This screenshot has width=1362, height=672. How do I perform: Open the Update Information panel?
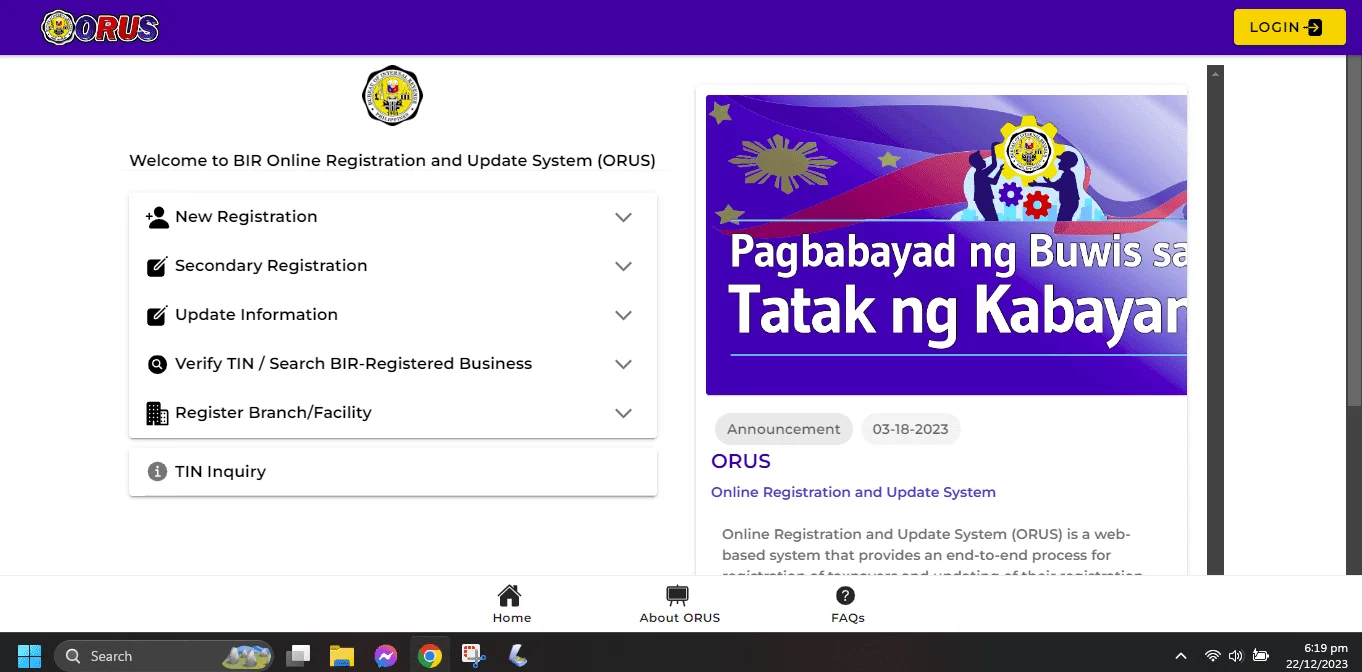click(393, 315)
